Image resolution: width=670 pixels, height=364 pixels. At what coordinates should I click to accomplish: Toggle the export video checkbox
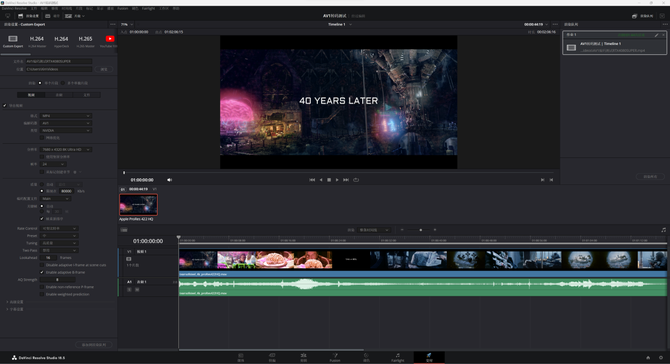pyautogui.click(x=5, y=106)
